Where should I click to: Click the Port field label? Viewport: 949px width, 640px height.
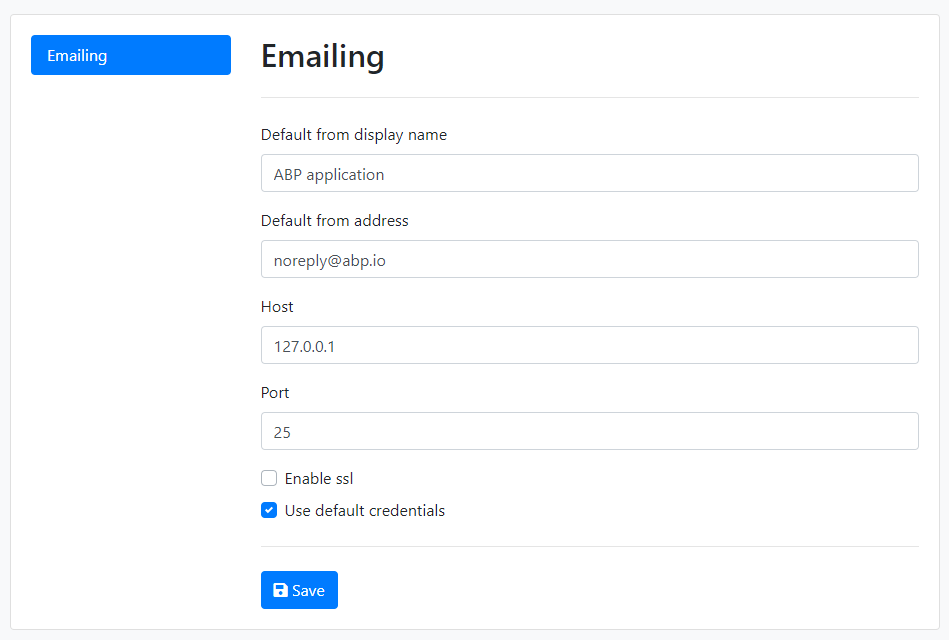(x=274, y=392)
